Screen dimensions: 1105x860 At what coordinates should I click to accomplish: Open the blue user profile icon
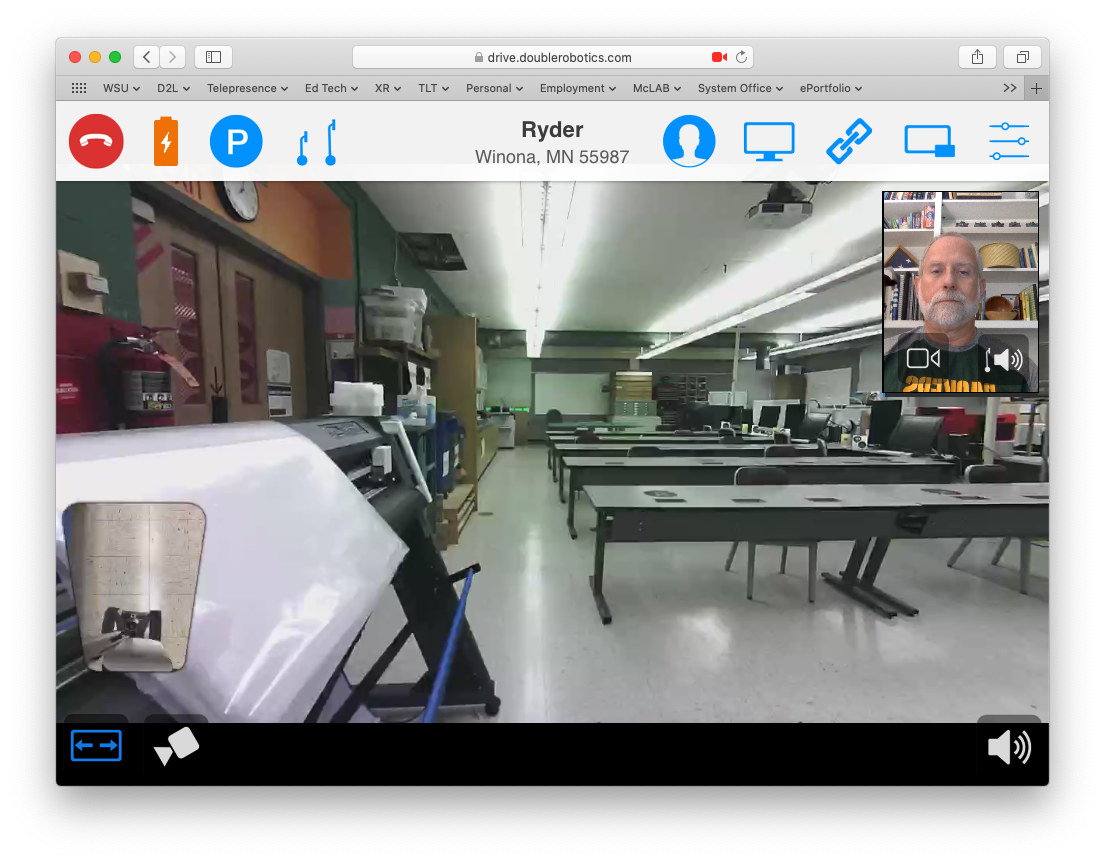[689, 142]
